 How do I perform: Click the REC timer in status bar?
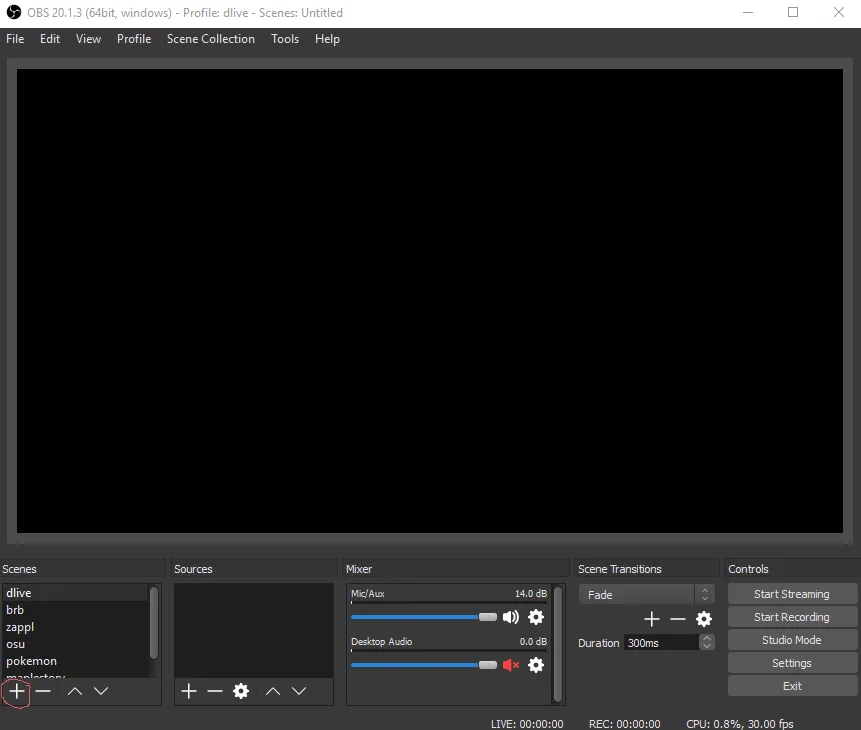(624, 724)
